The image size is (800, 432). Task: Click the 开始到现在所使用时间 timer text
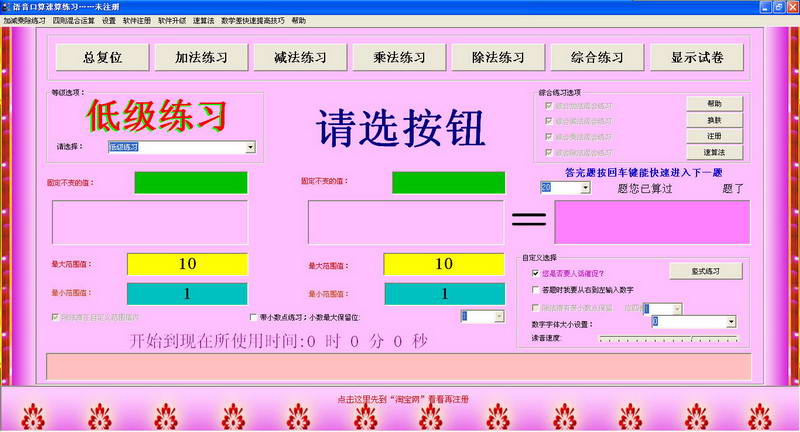pyautogui.click(x=279, y=341)
